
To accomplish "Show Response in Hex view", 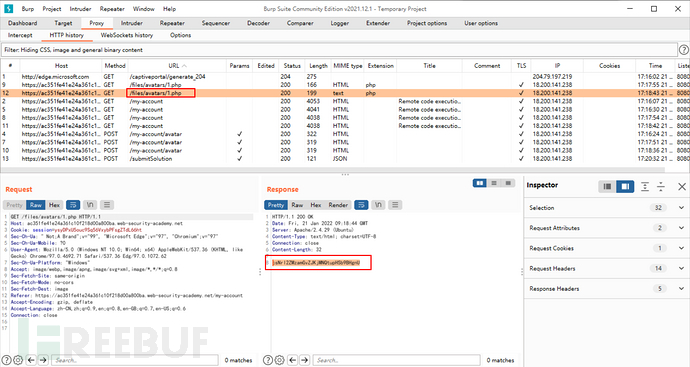I will point(316,205).
